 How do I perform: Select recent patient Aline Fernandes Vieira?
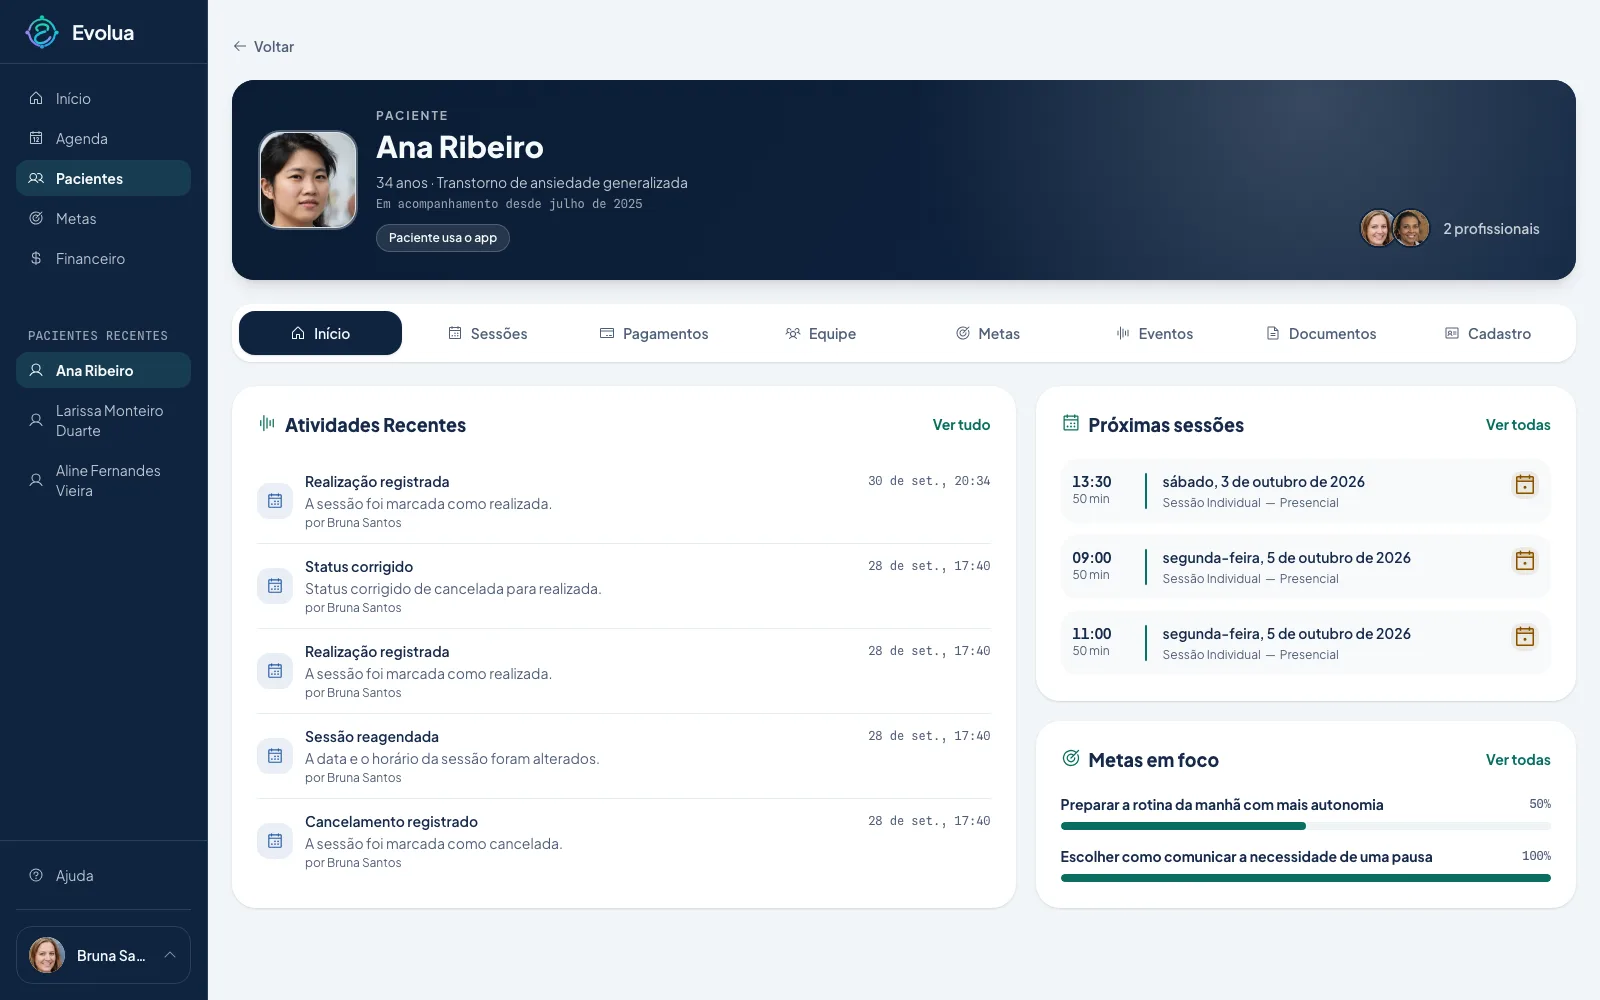coord(103,480)
